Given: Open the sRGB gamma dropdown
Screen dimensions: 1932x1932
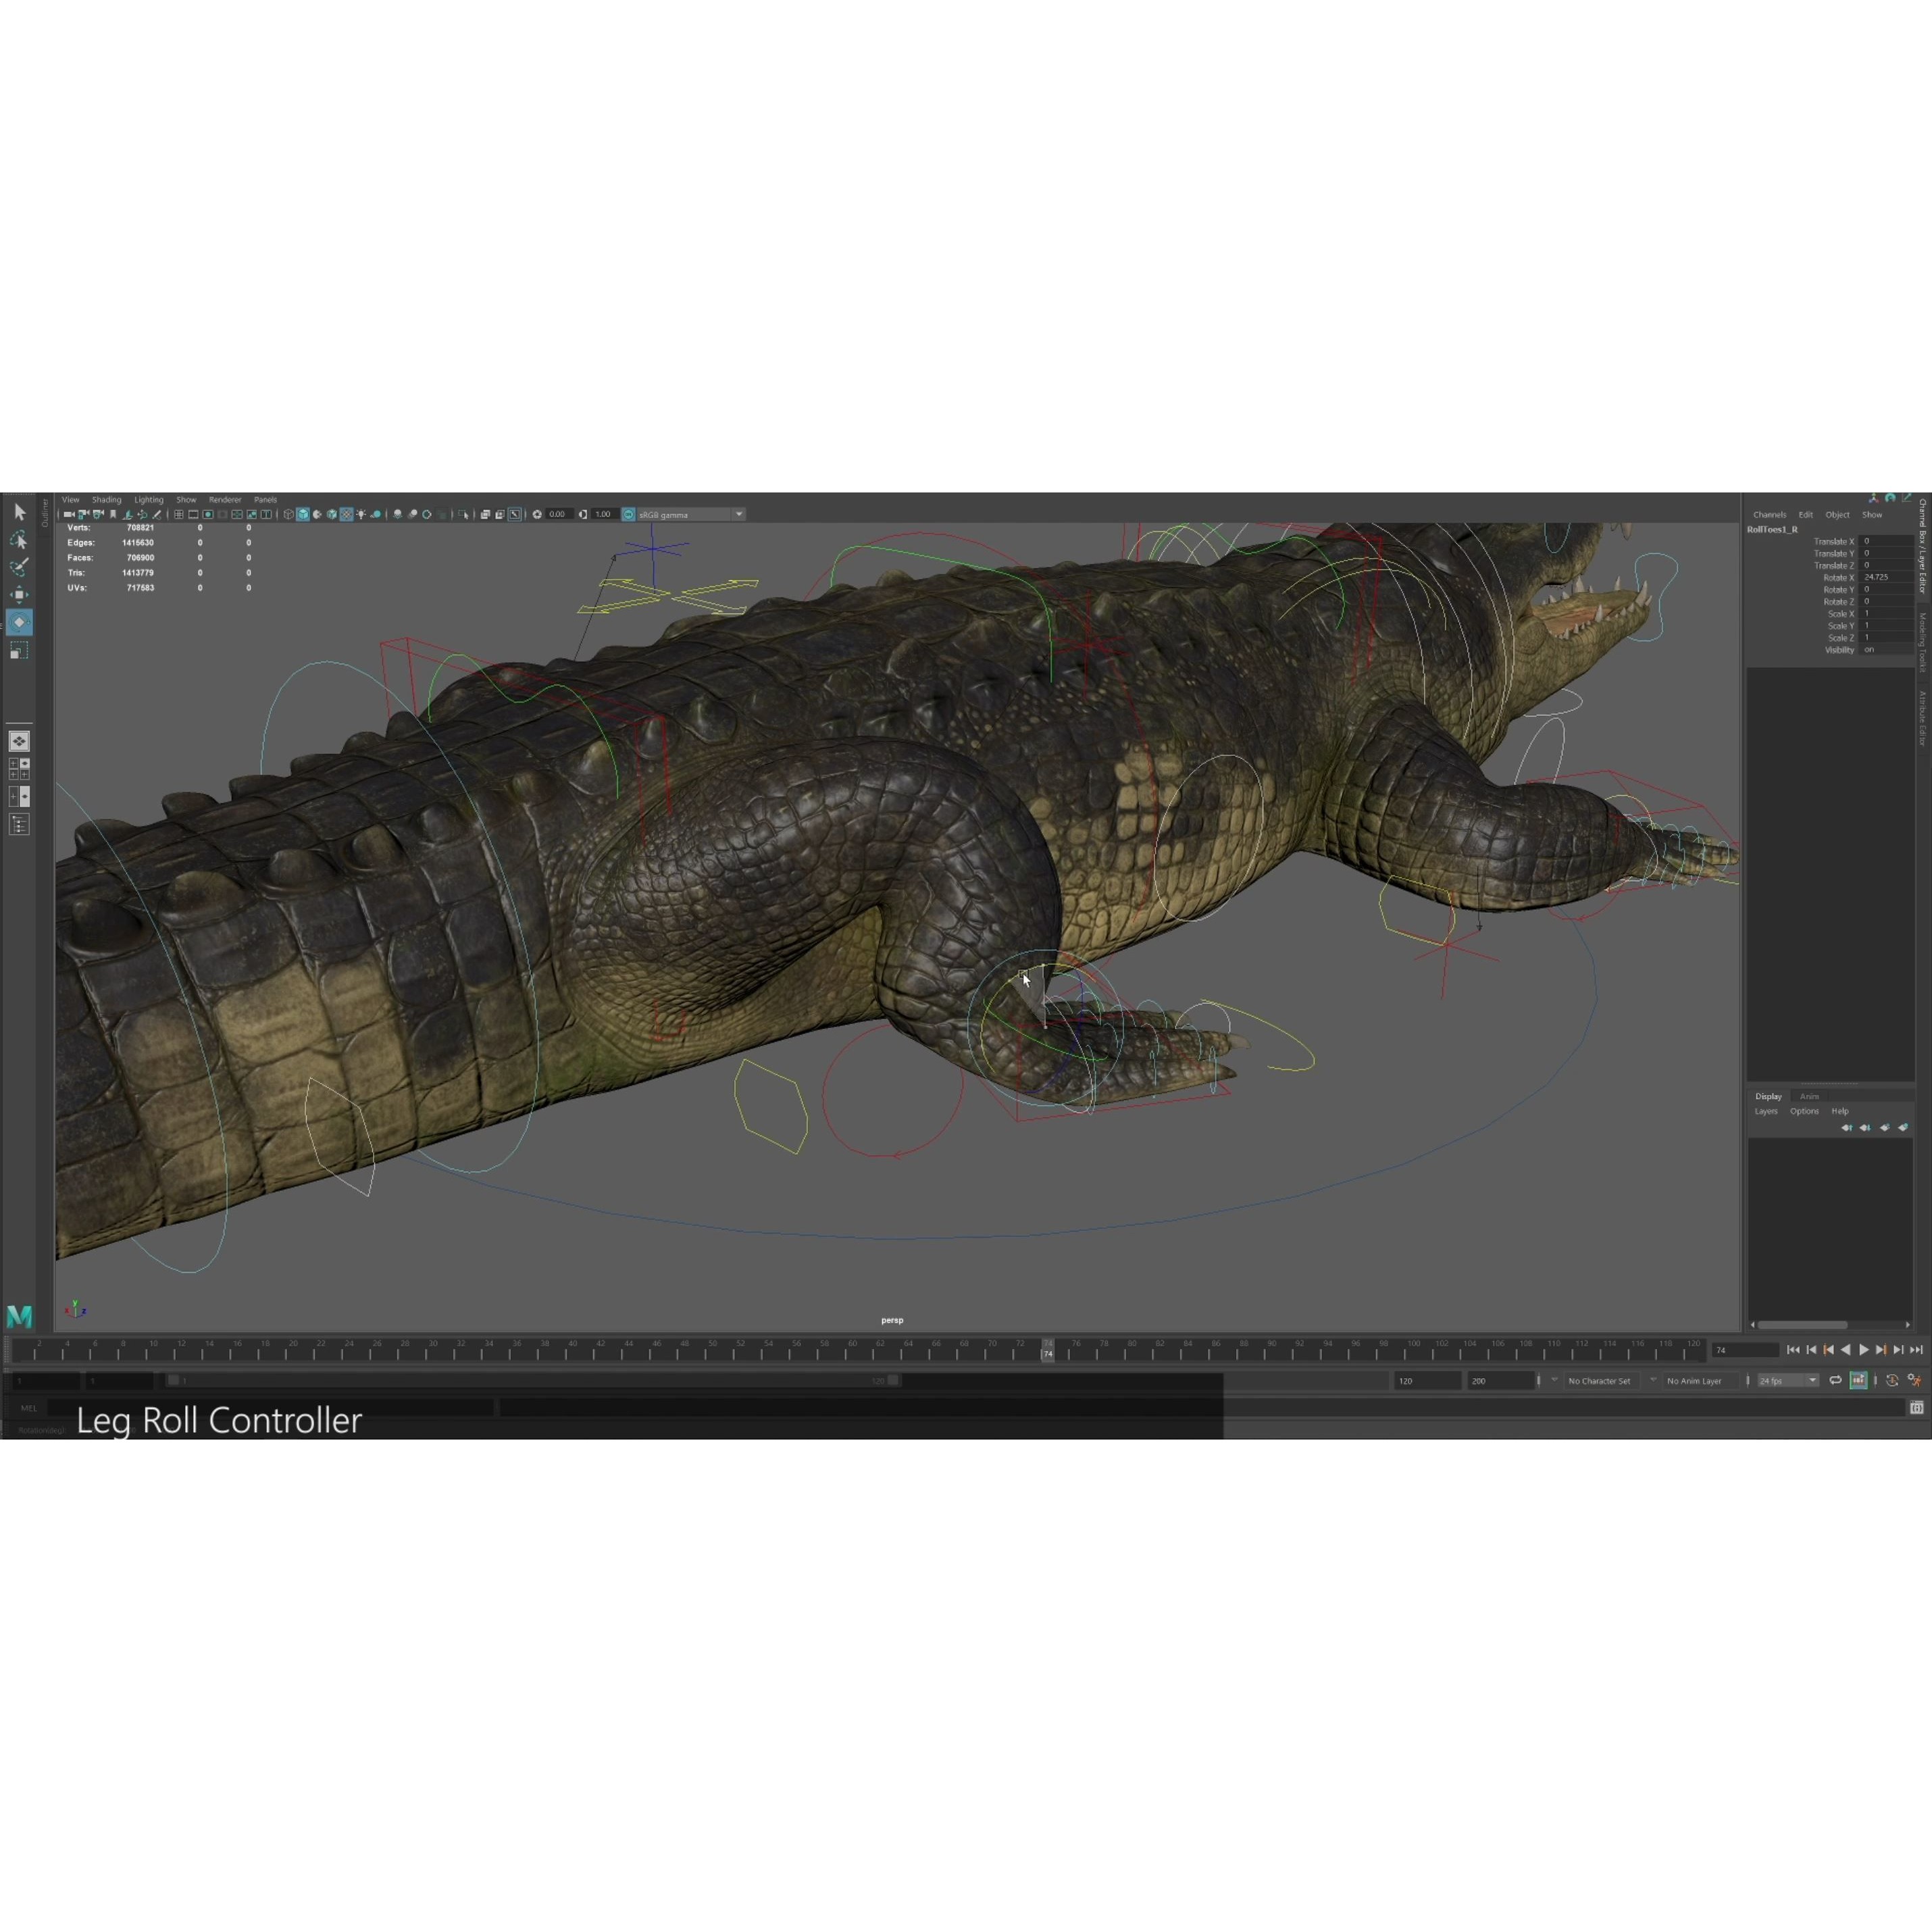Looking at the screenshot, I should (x=691, y=515).
